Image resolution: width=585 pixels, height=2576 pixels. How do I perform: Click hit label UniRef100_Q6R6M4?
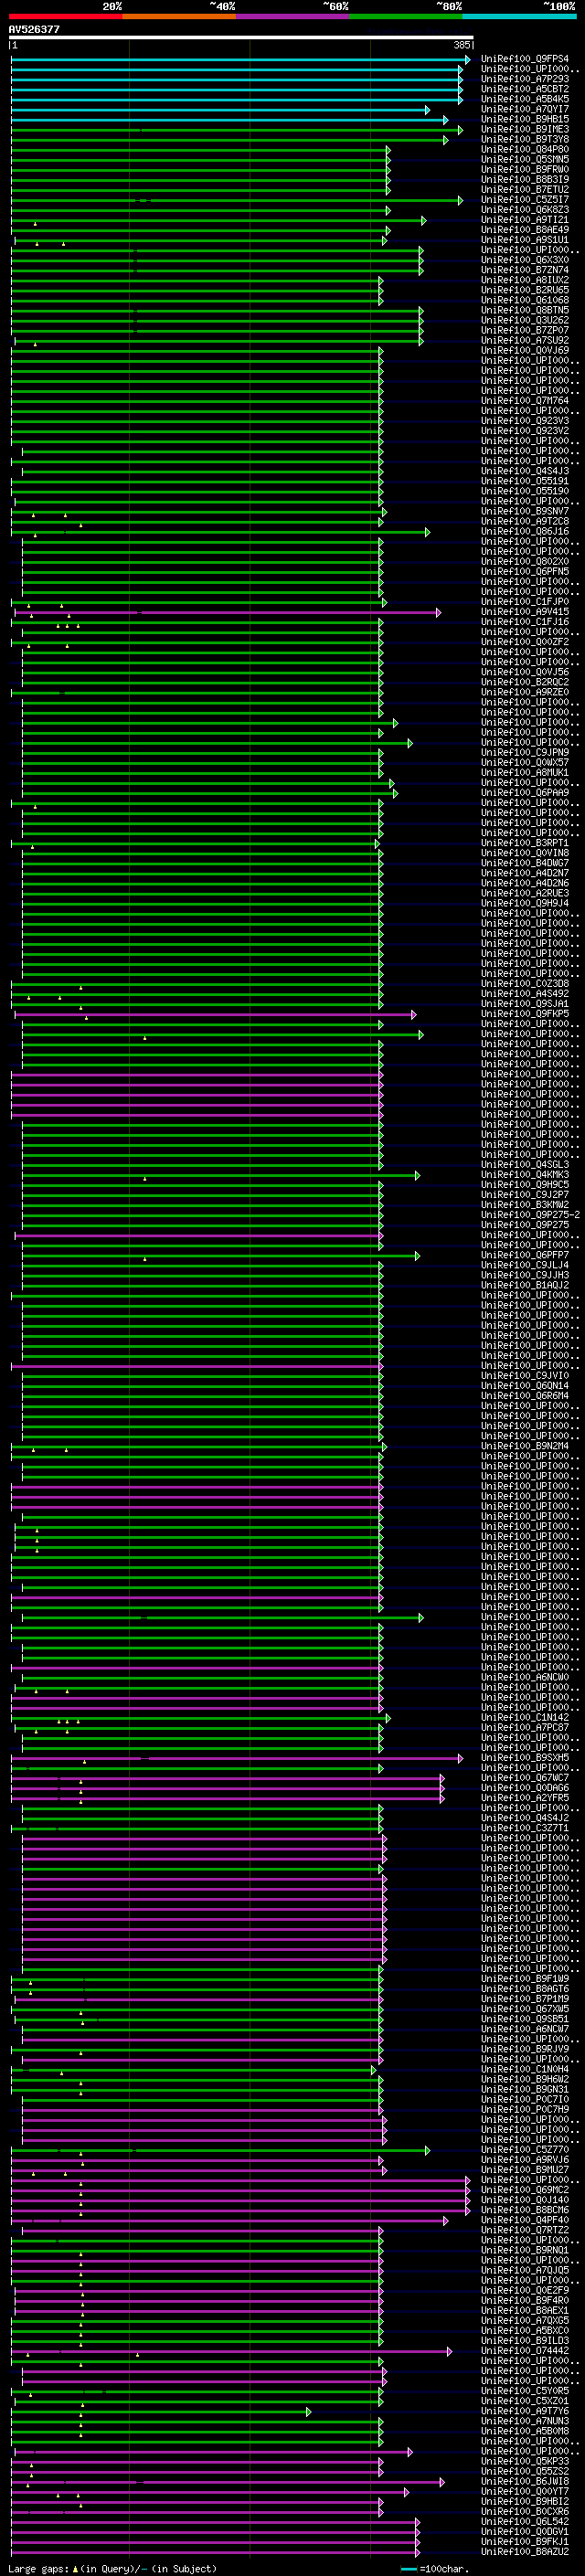(525, 1396)
